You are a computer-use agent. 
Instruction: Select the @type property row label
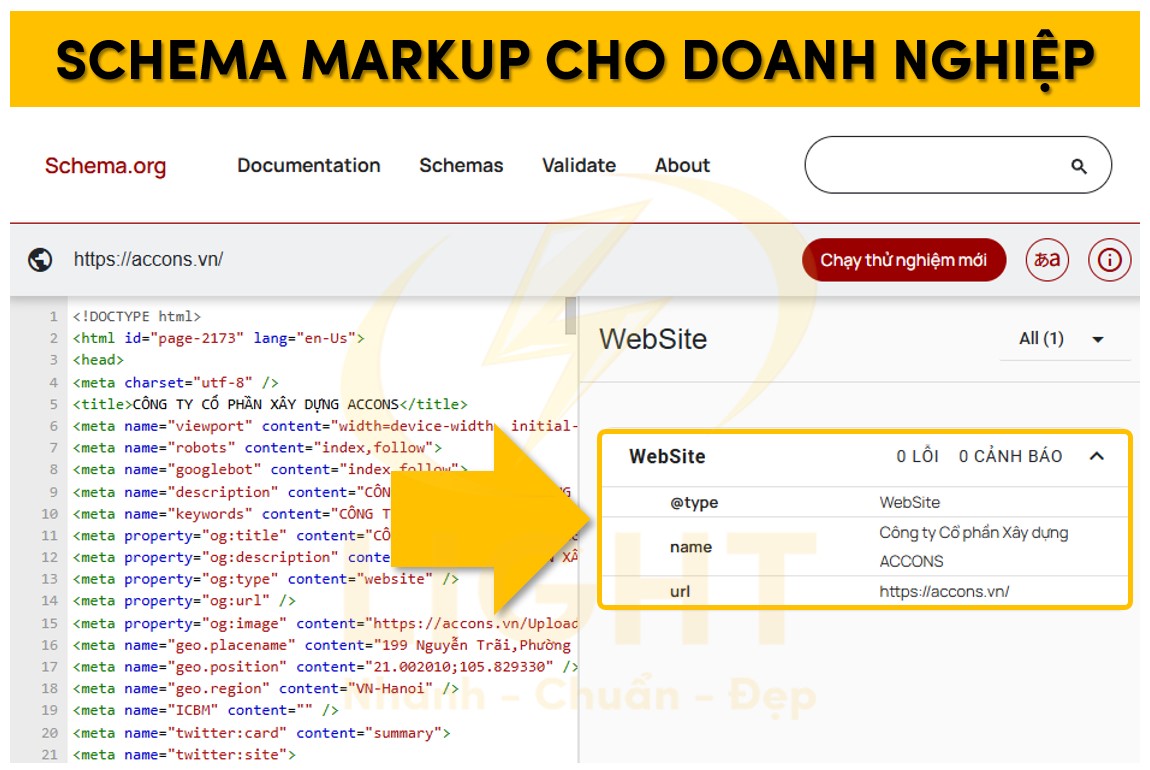[694, 502]
